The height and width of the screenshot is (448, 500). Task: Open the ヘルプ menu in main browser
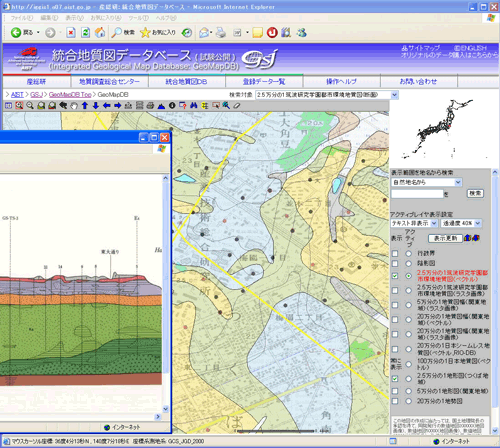[166, 18]
